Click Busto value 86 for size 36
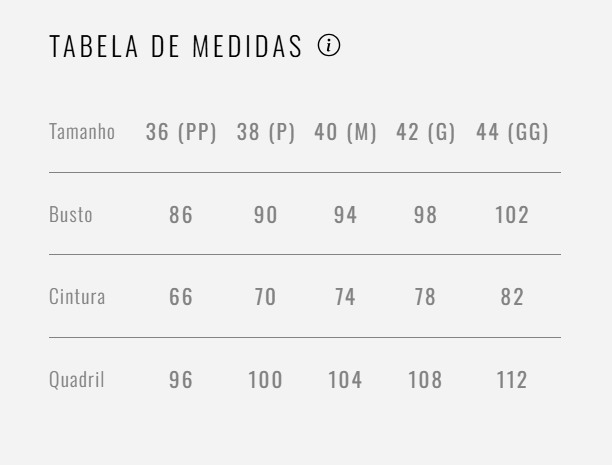The image size is (612, 465). 181,215
